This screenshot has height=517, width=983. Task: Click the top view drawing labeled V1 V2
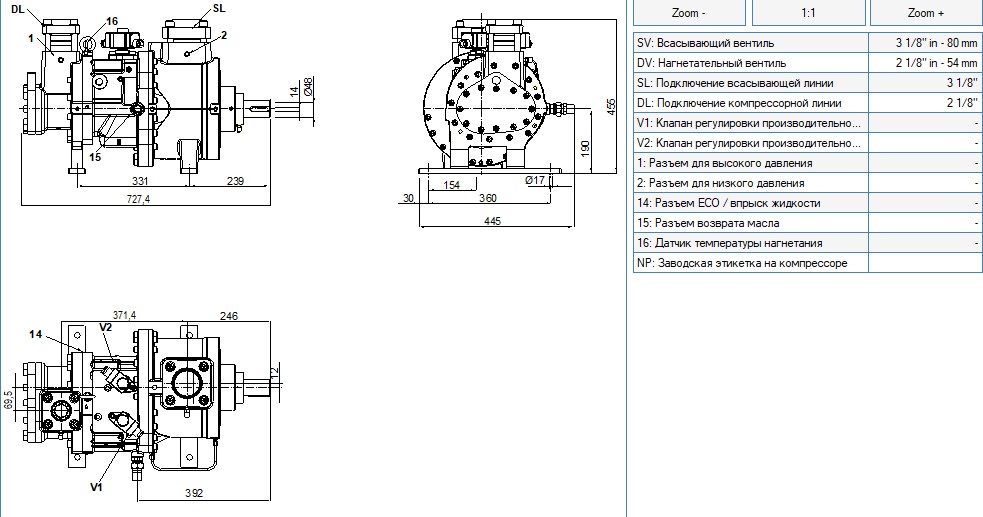144,407
